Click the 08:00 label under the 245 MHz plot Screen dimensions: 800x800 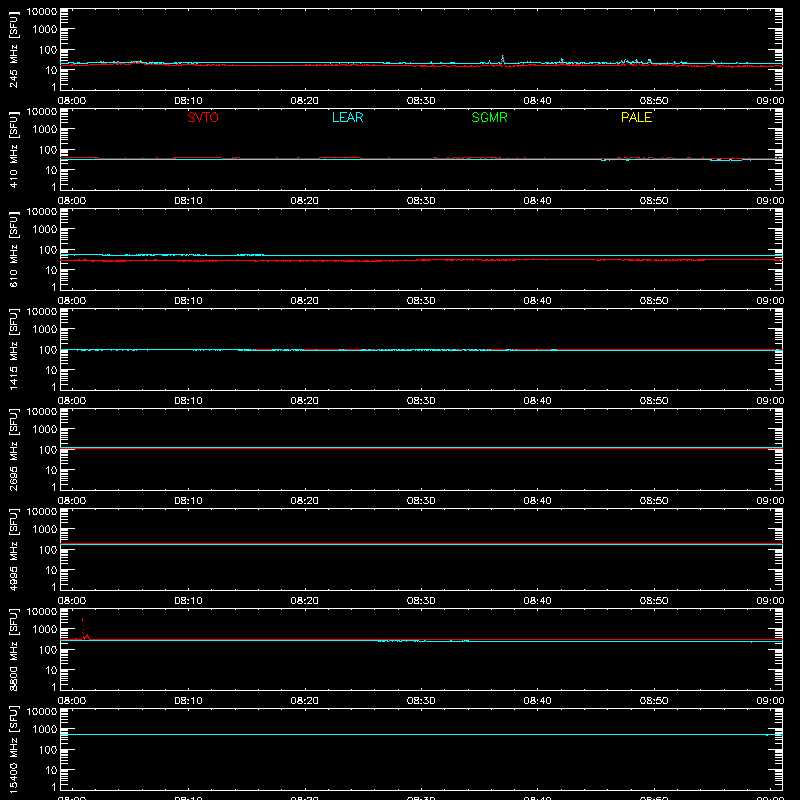tap(72, 101)
